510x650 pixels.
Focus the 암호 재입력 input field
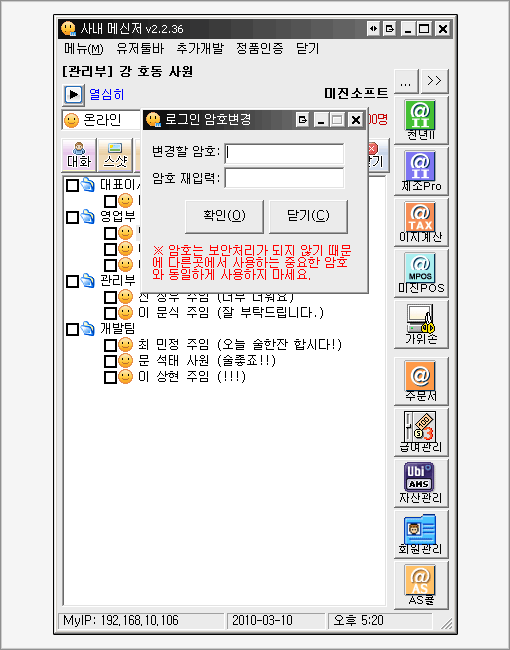[284, 178]
